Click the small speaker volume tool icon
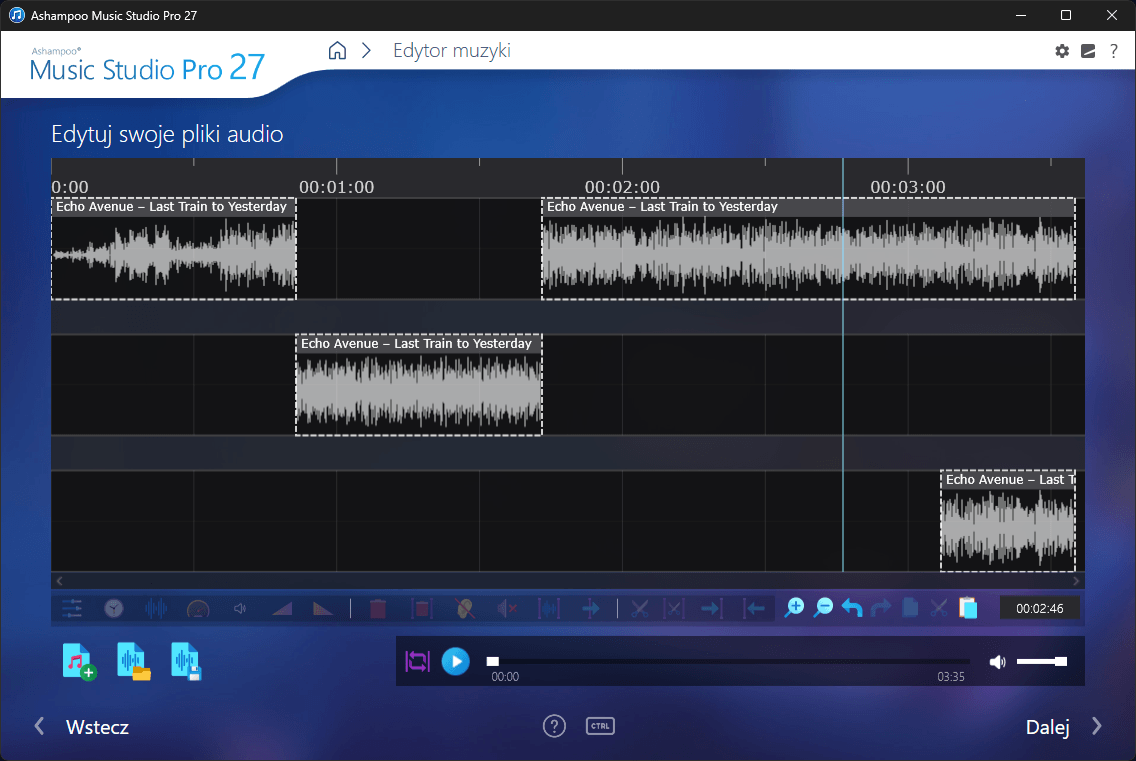This screenshot has height=761, width=1136. (240, 608)
